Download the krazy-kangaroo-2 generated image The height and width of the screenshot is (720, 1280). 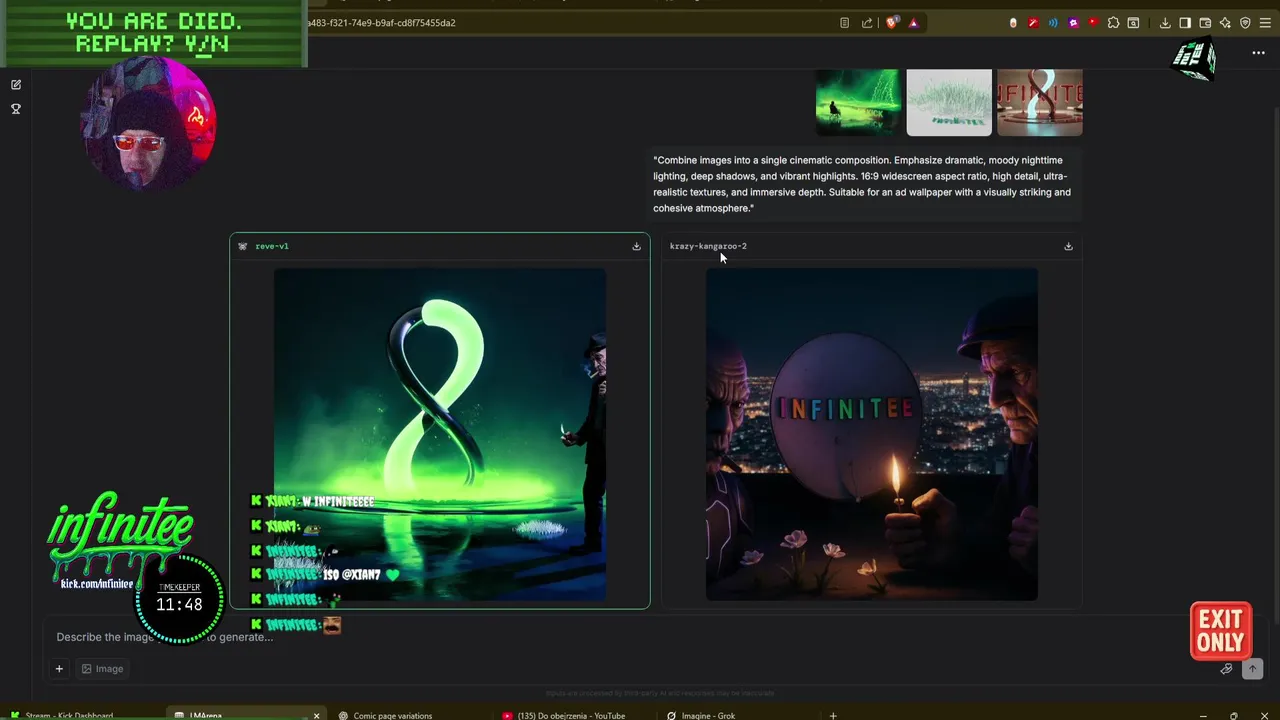pos(1068,246)
